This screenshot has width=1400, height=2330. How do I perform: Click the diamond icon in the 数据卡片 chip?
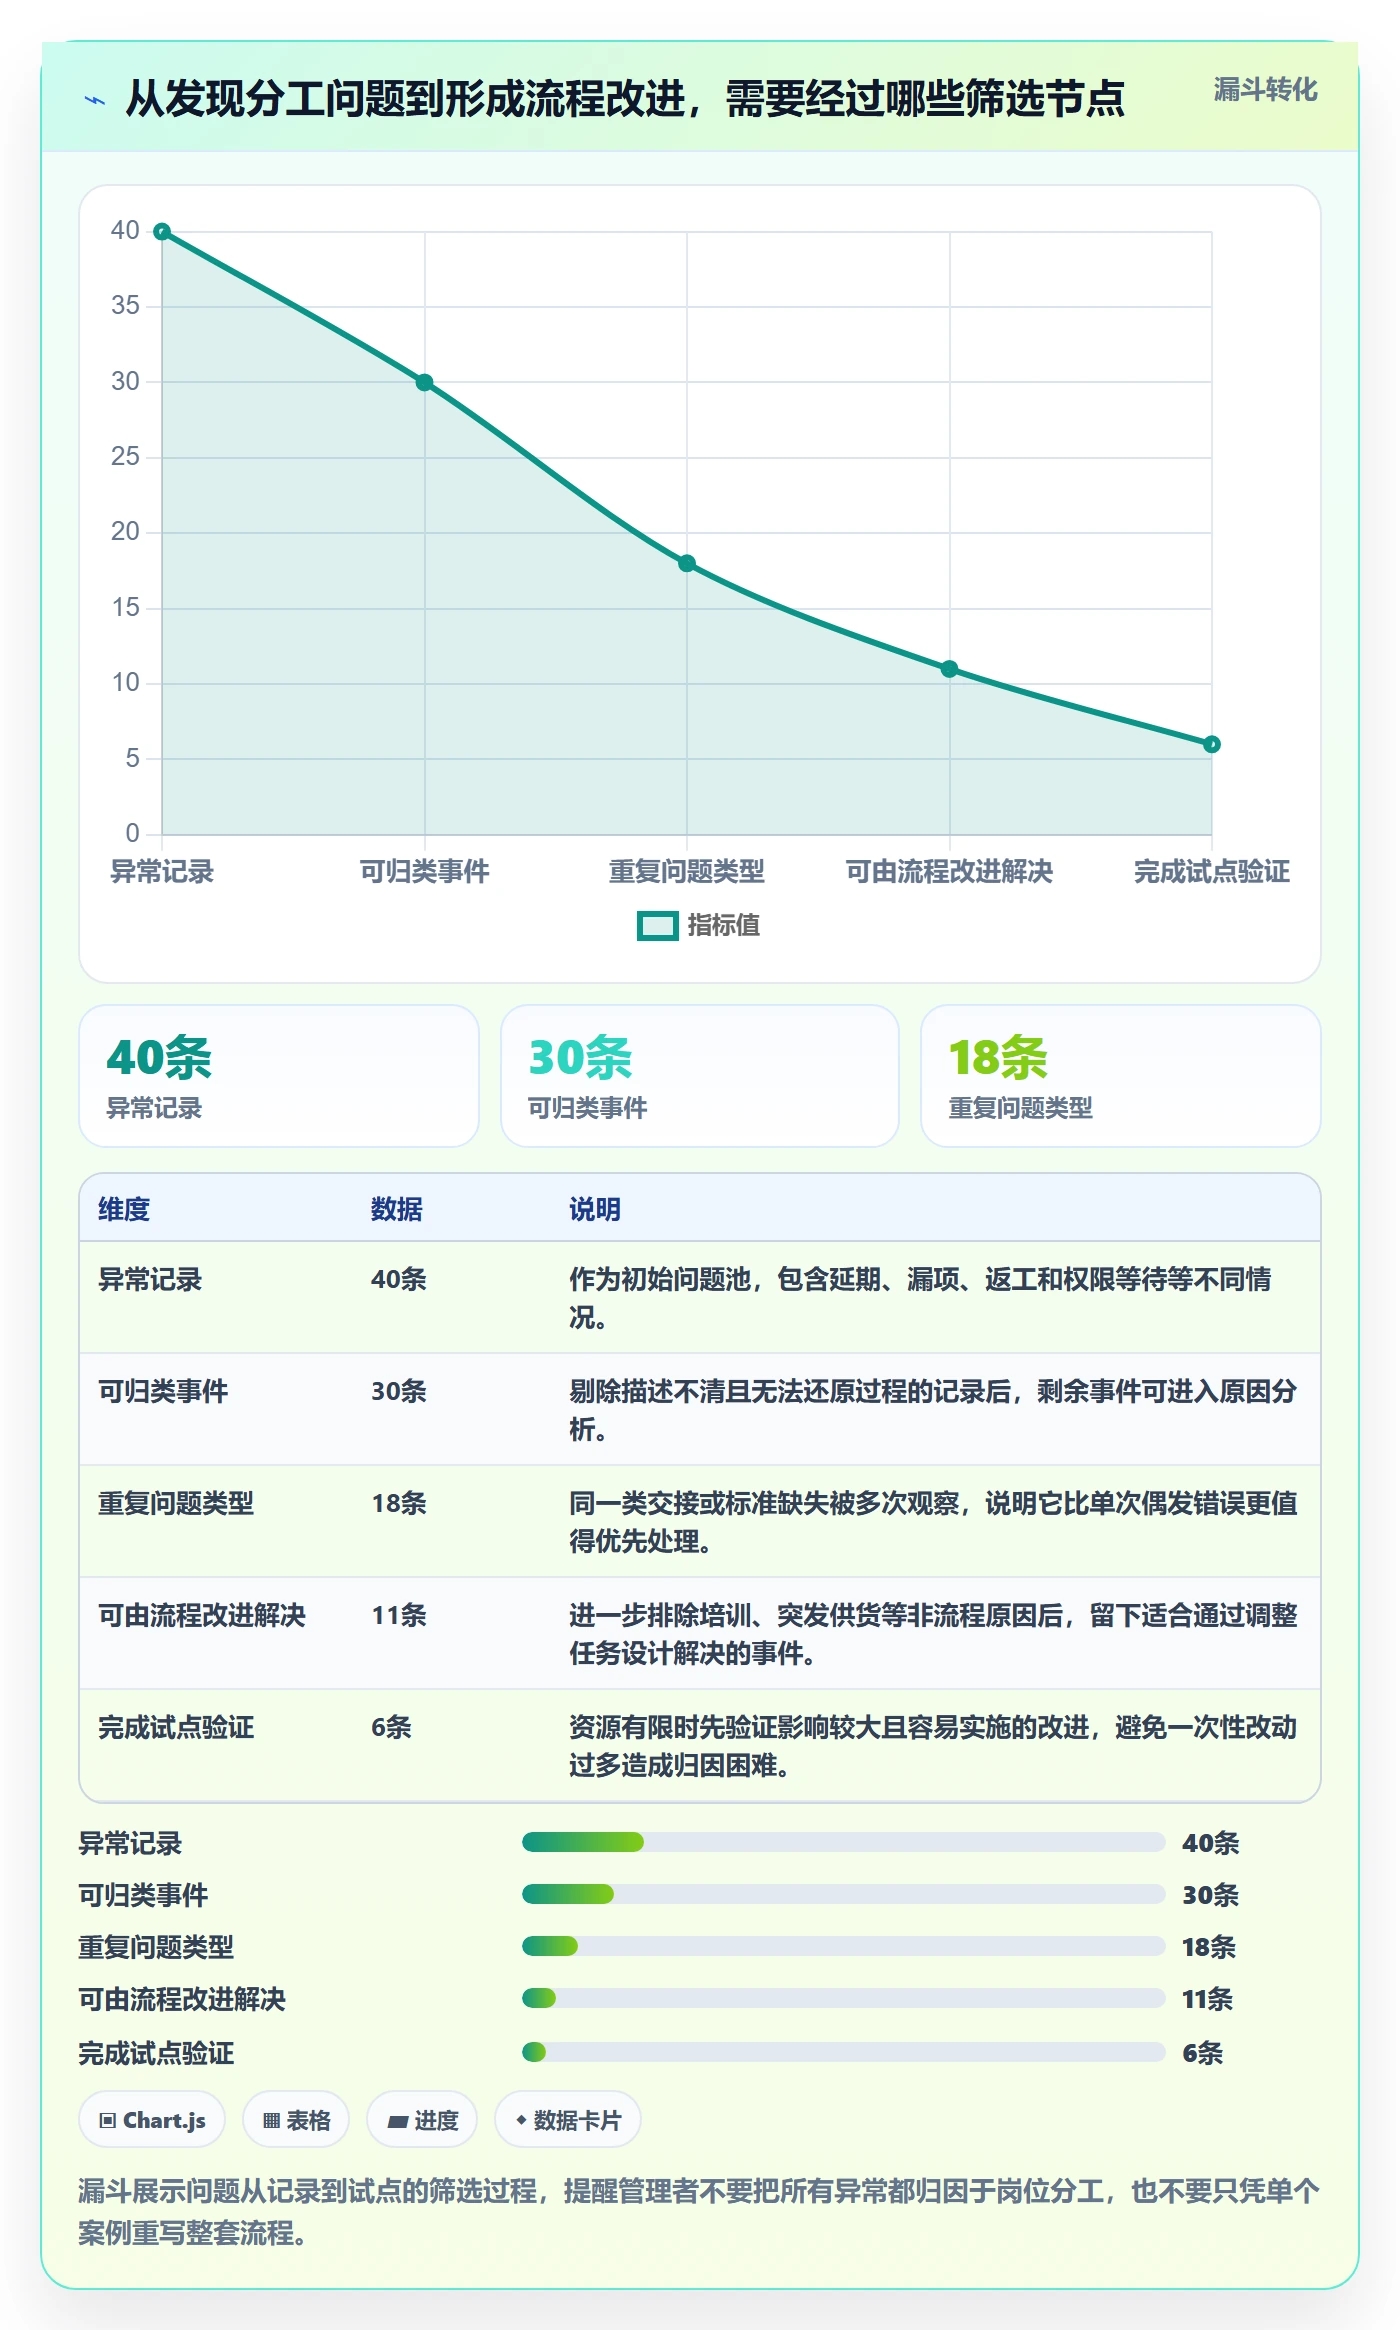pyautogui.click(x=521, y=2119)
